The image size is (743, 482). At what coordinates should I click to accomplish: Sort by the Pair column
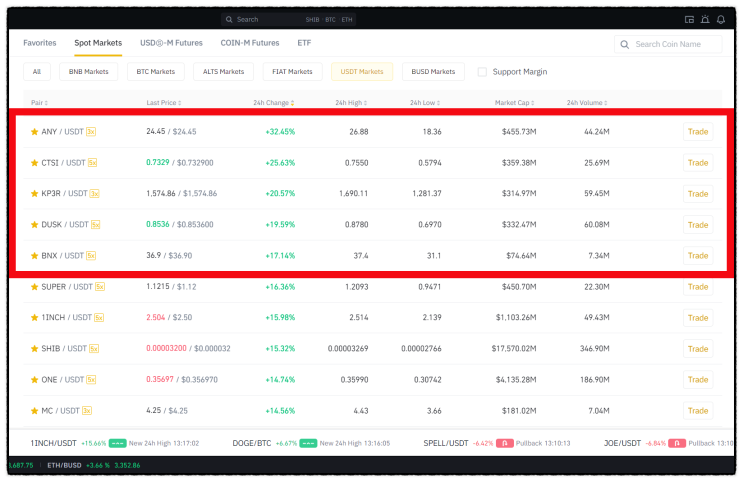[39, 102]
